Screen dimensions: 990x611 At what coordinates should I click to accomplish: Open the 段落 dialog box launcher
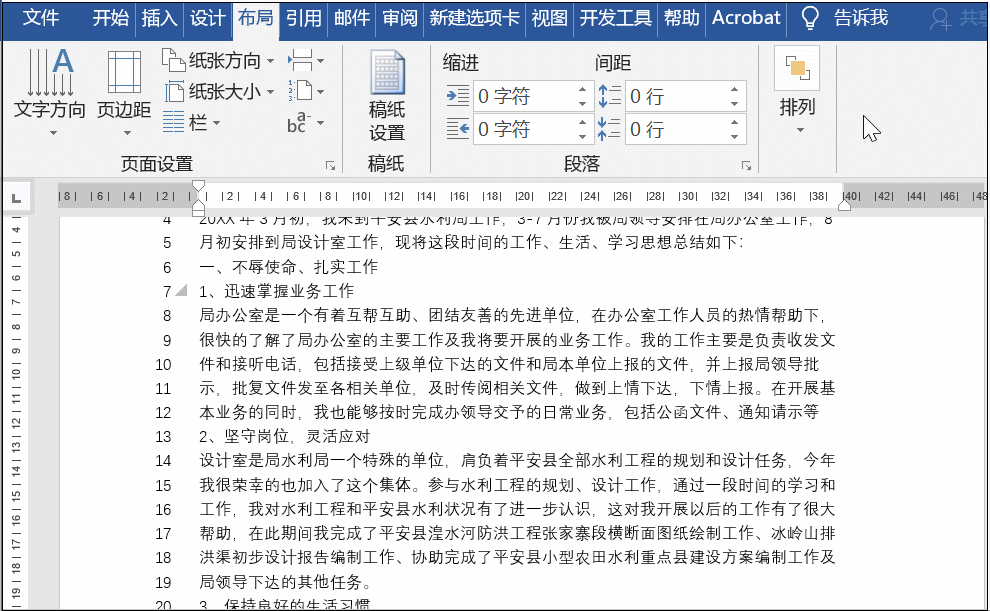(746, 163)
